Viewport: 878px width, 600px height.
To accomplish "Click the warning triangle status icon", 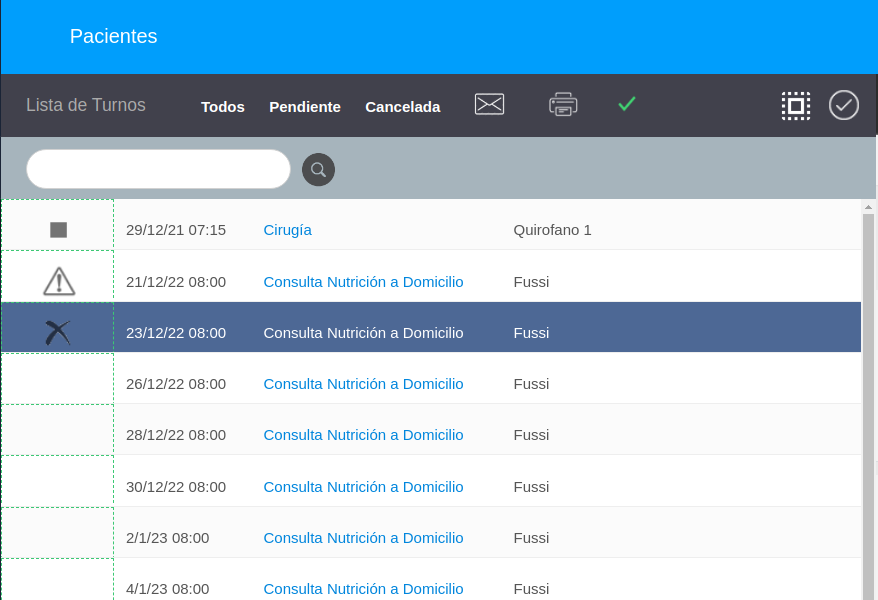I will point(59,282).
